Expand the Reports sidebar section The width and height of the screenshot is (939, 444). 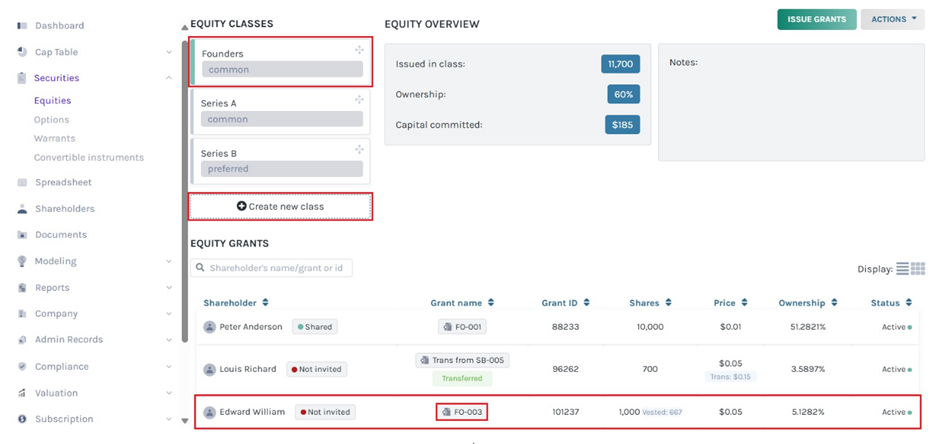[x=168, y=288]
